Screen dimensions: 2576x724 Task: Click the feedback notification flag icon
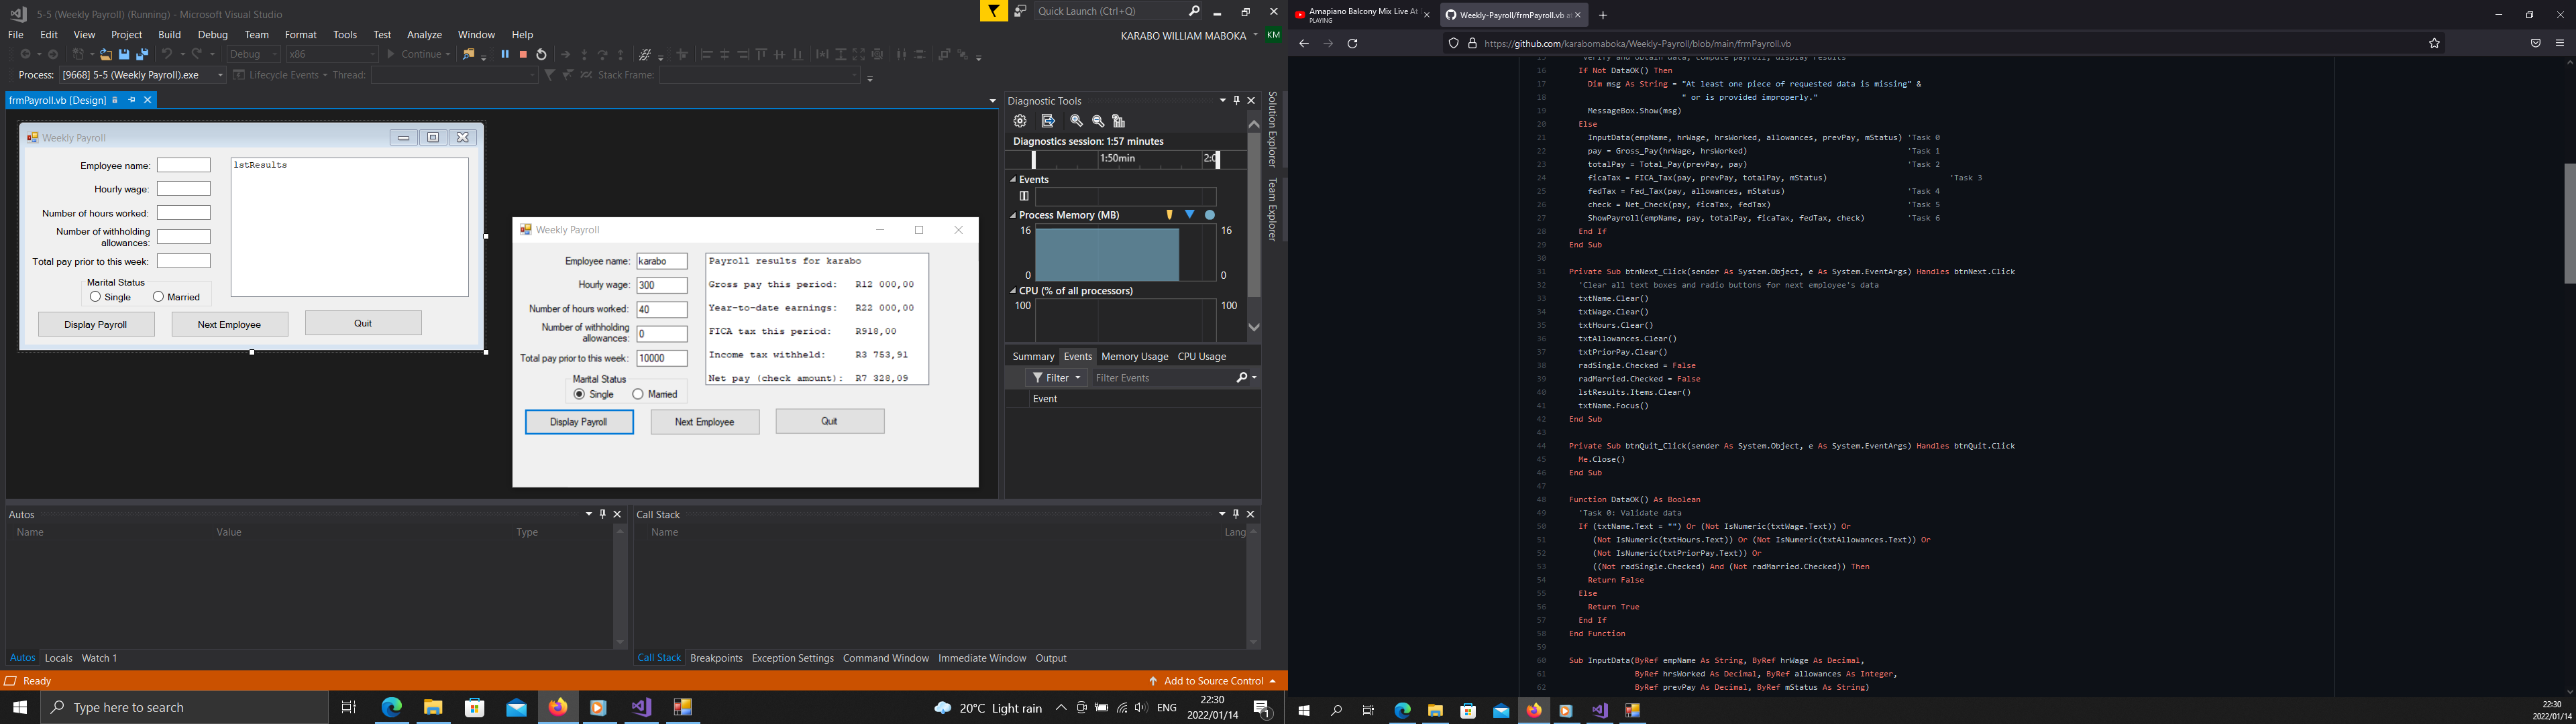click(x=994, y=11)
